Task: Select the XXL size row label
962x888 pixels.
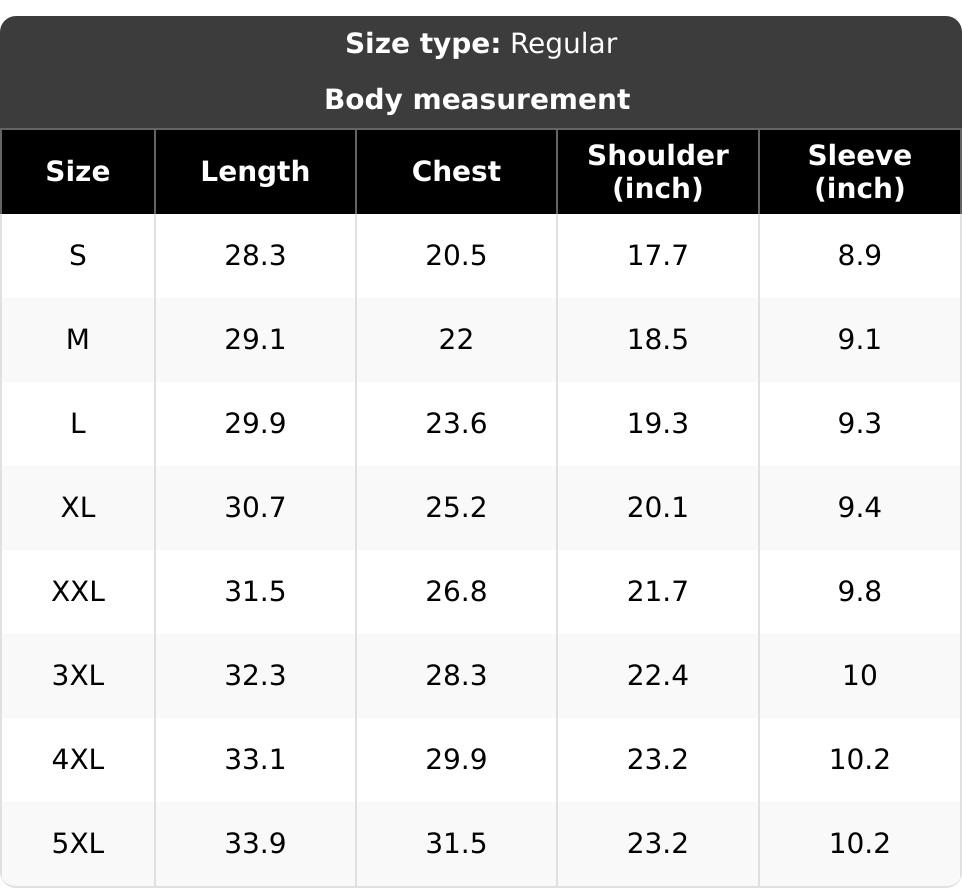Action: pyautogui.click(x=78, y=592)
